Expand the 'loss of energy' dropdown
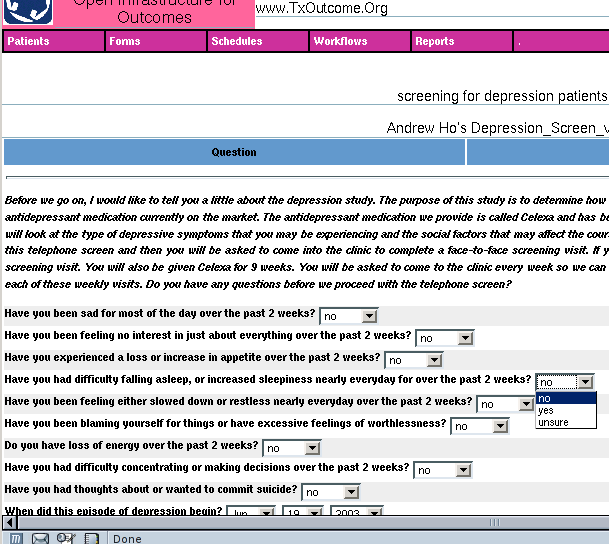 click(x=311, y=448)
